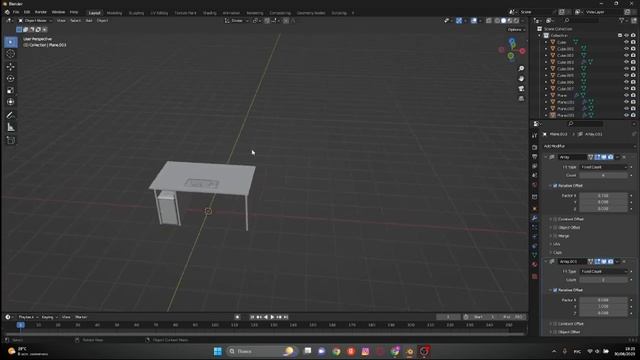Open Fit Type dropdown in Array modifier
This screenshot has width=640, height=360.
coord(603,167)
